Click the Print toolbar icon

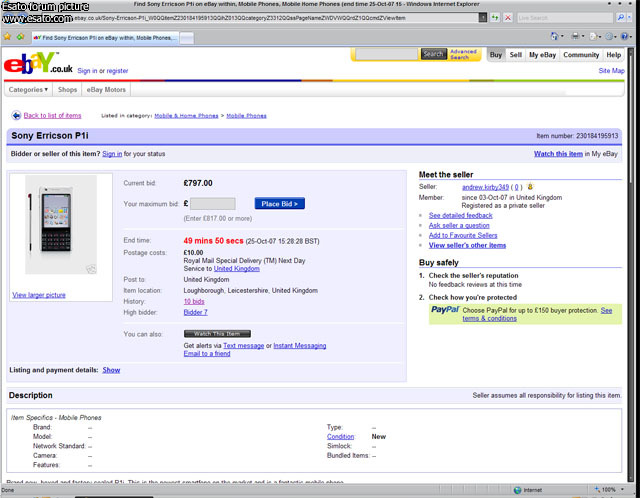[575, 36]
